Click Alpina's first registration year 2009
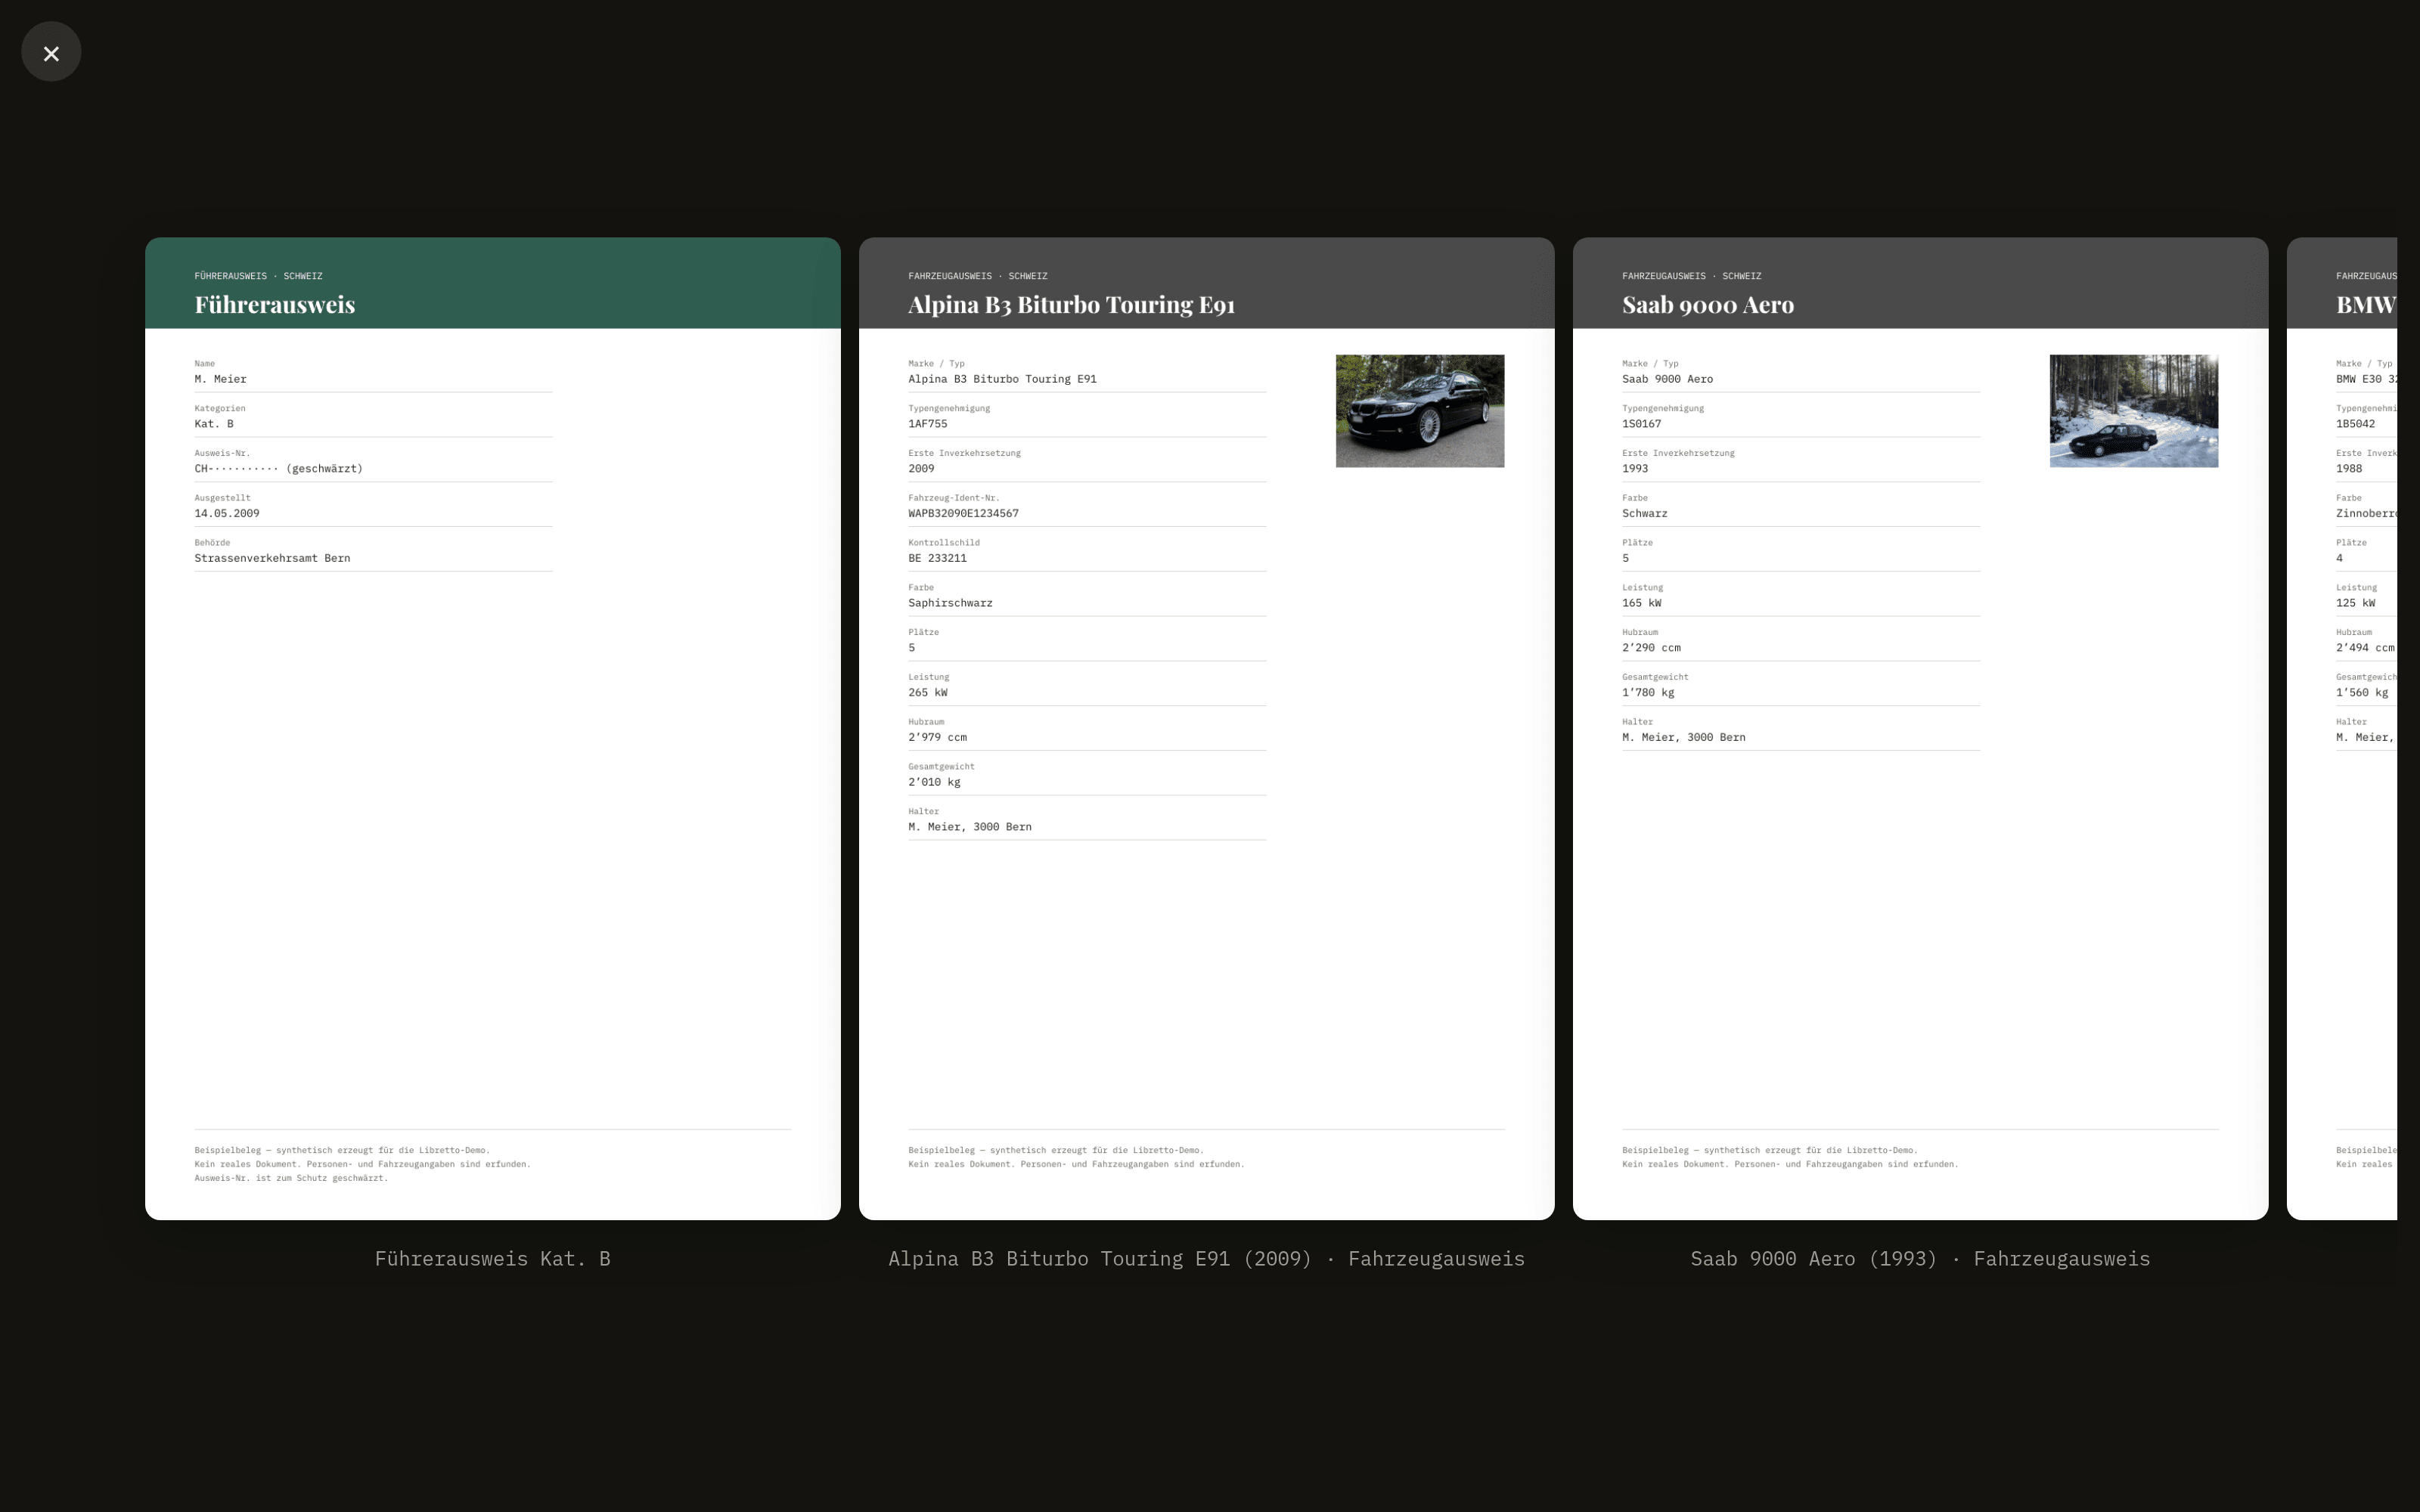The width and height of the screenshot is (2420, 1512). [921, 469]
